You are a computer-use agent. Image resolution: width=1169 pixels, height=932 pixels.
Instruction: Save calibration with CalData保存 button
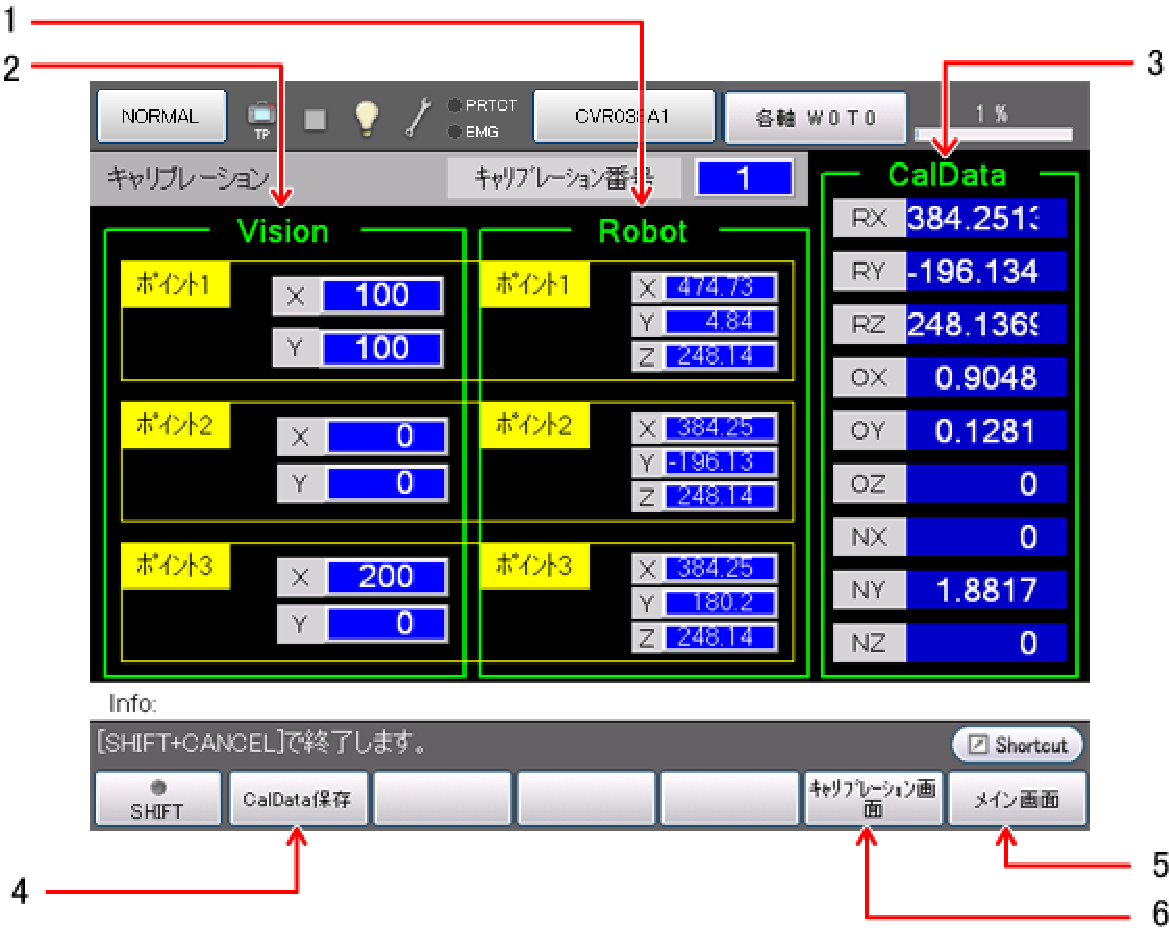pos(299,800)
